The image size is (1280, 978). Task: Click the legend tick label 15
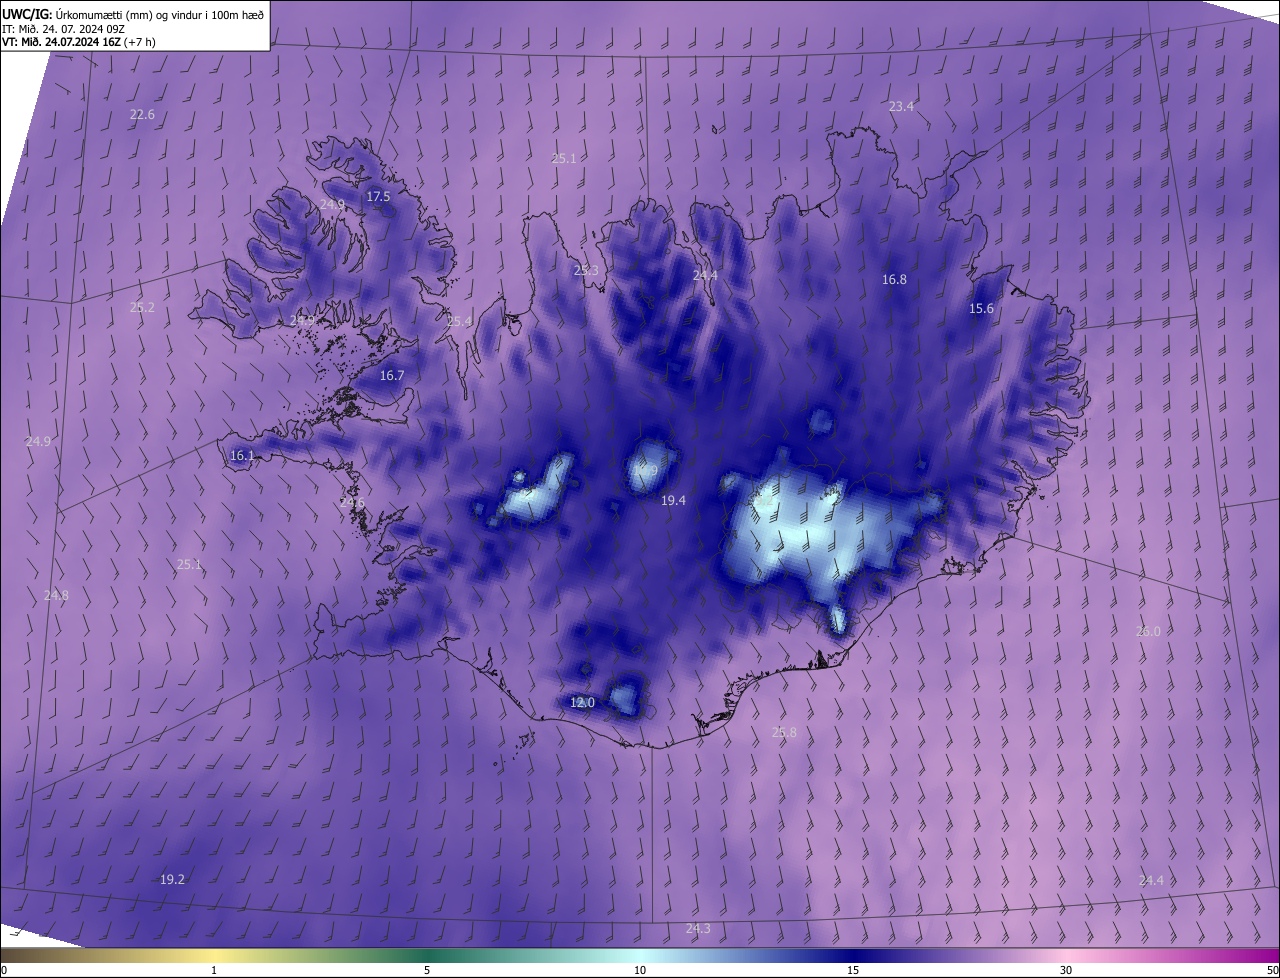853,971
